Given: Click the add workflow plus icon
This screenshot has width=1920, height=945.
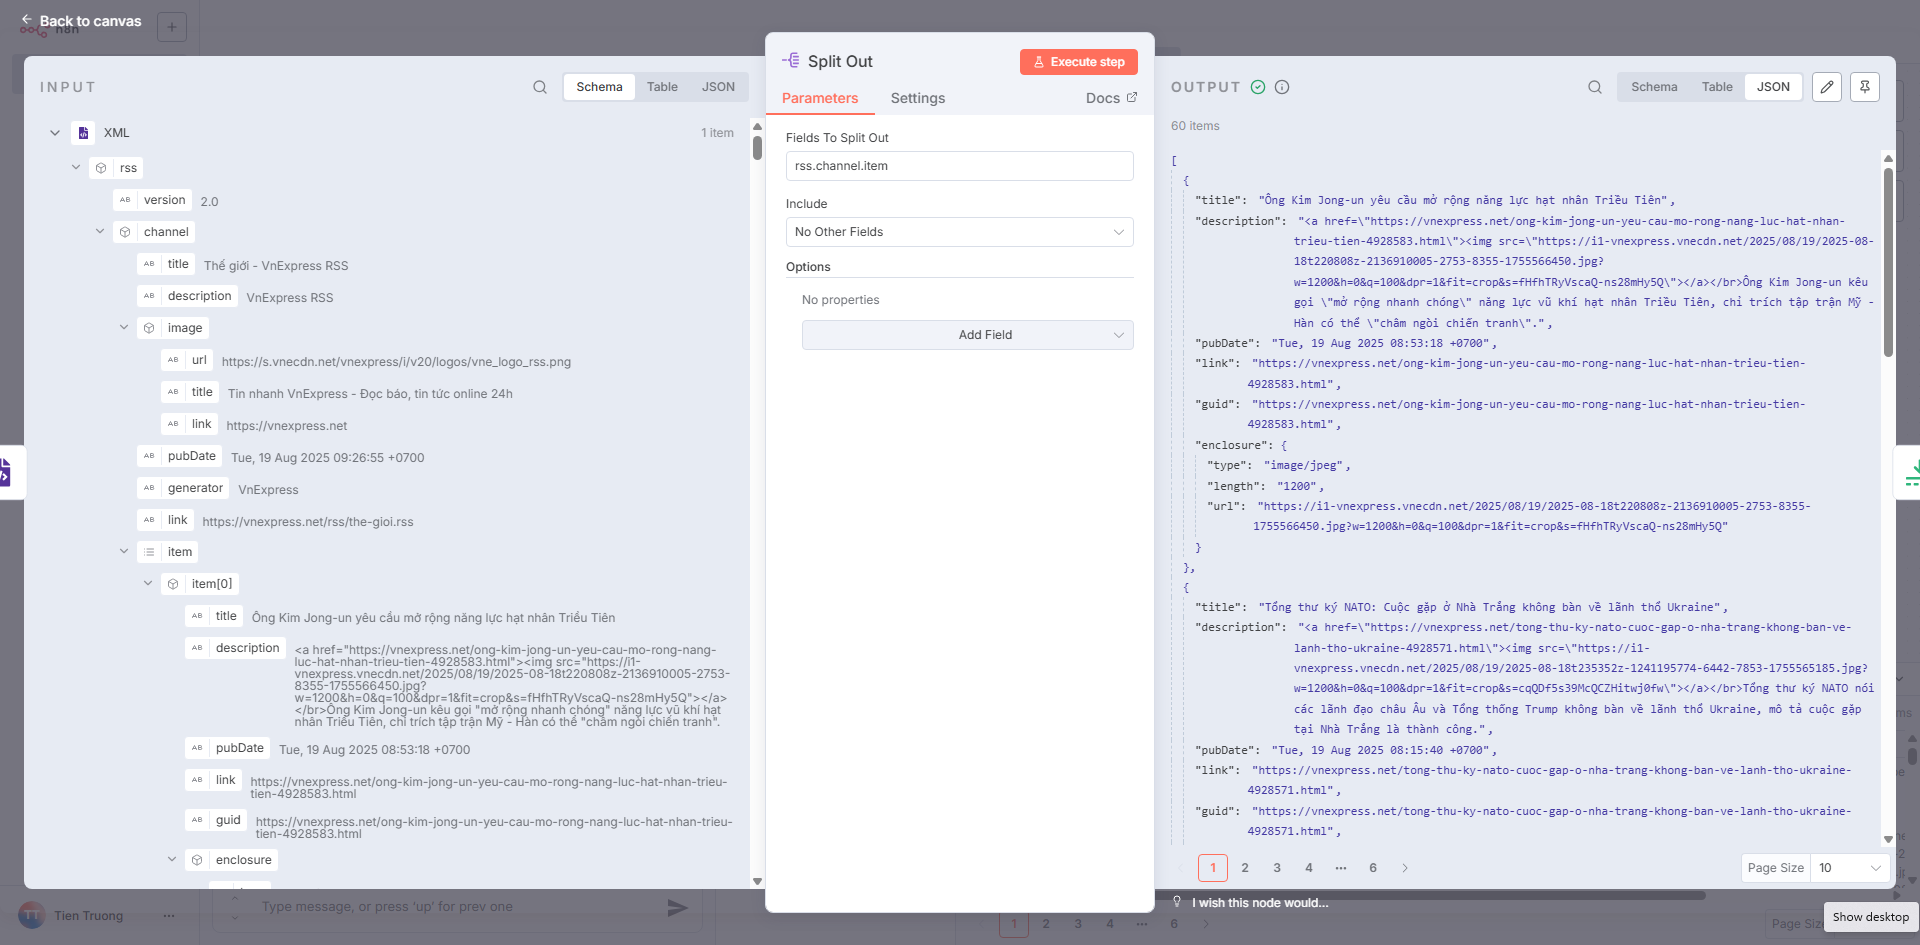Looking at the screenshot, I should 172,27.
